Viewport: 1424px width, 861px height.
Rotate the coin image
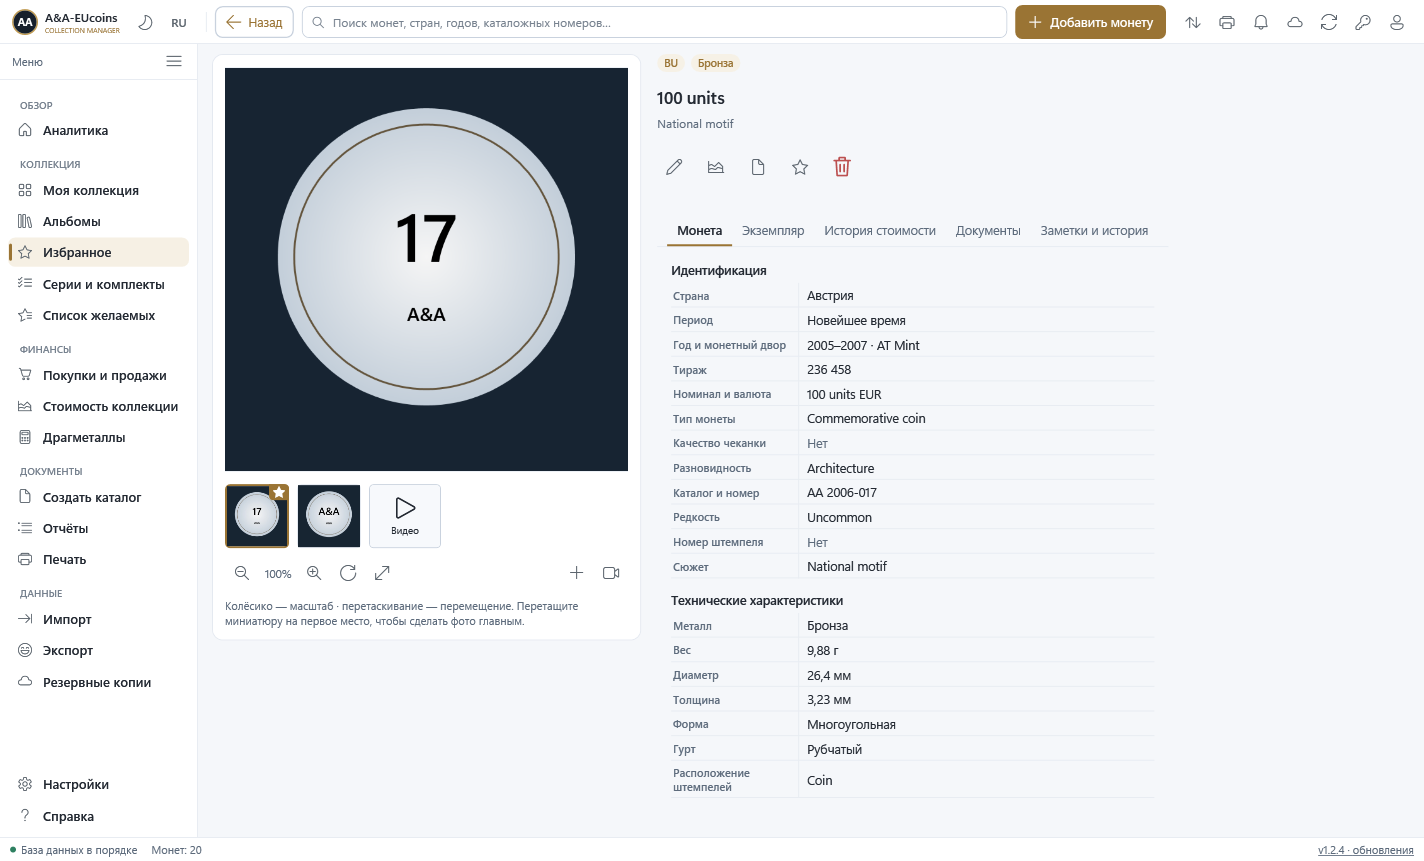(348, 573)
